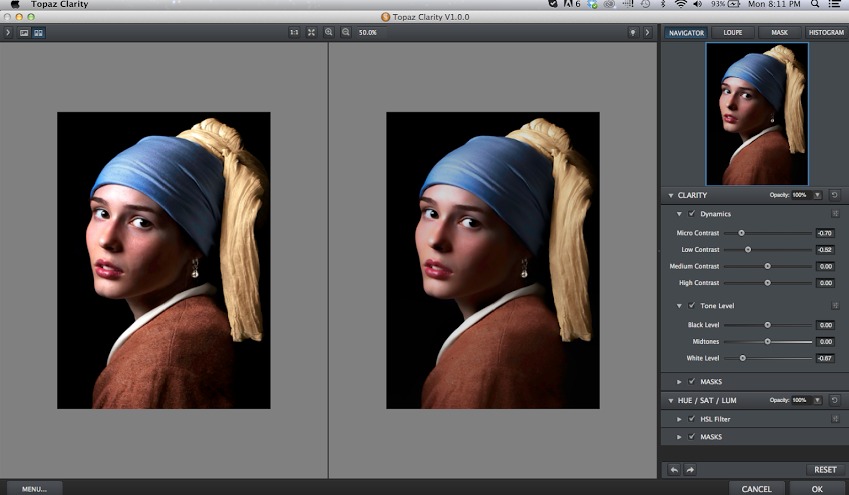The image size is (849, 495).
Task: Switch to the HISTOGRAM tab
Action: [826, 33]
